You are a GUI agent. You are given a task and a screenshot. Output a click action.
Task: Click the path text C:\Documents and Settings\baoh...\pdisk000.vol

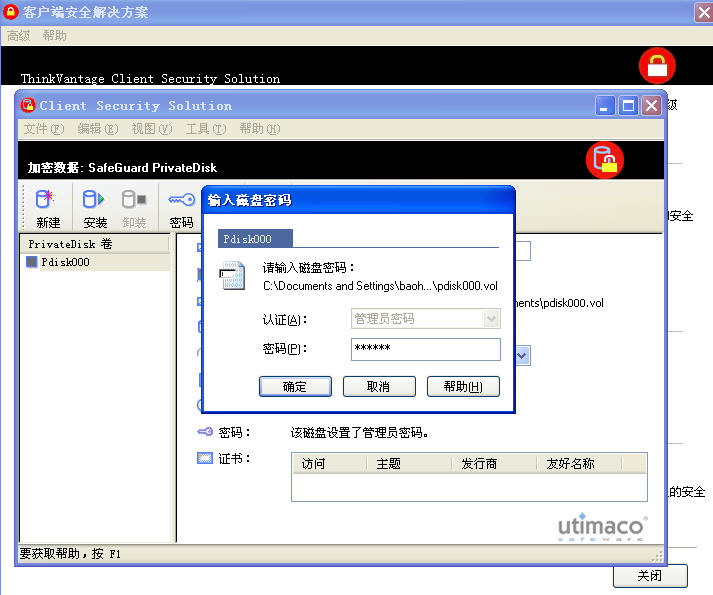pyautogui.click(x=380, y=286)
